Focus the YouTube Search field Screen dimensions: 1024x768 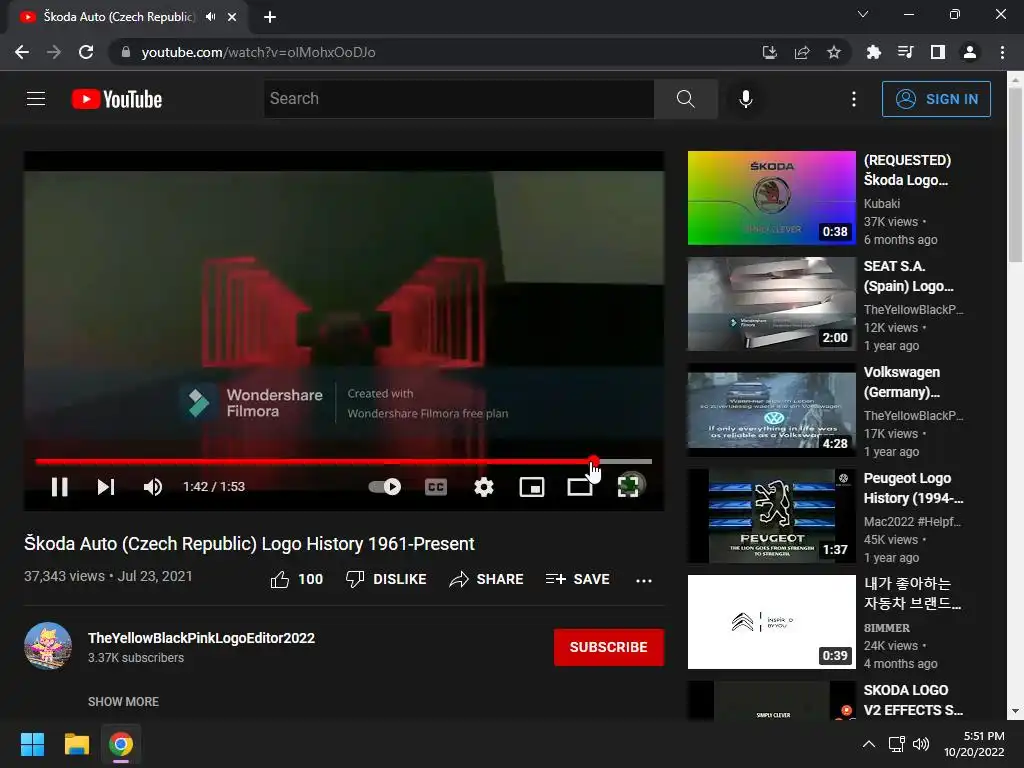point(458,99)
